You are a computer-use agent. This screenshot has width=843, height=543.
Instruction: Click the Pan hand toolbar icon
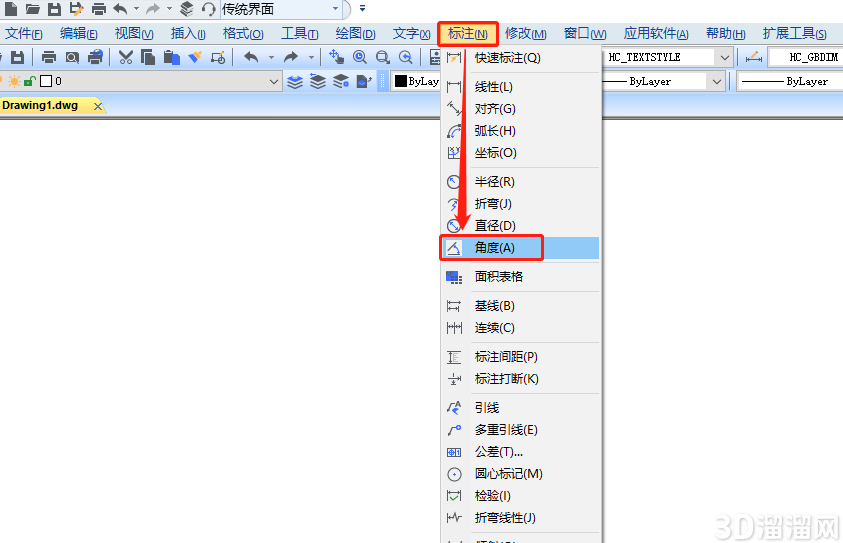(x=337, y=57)
